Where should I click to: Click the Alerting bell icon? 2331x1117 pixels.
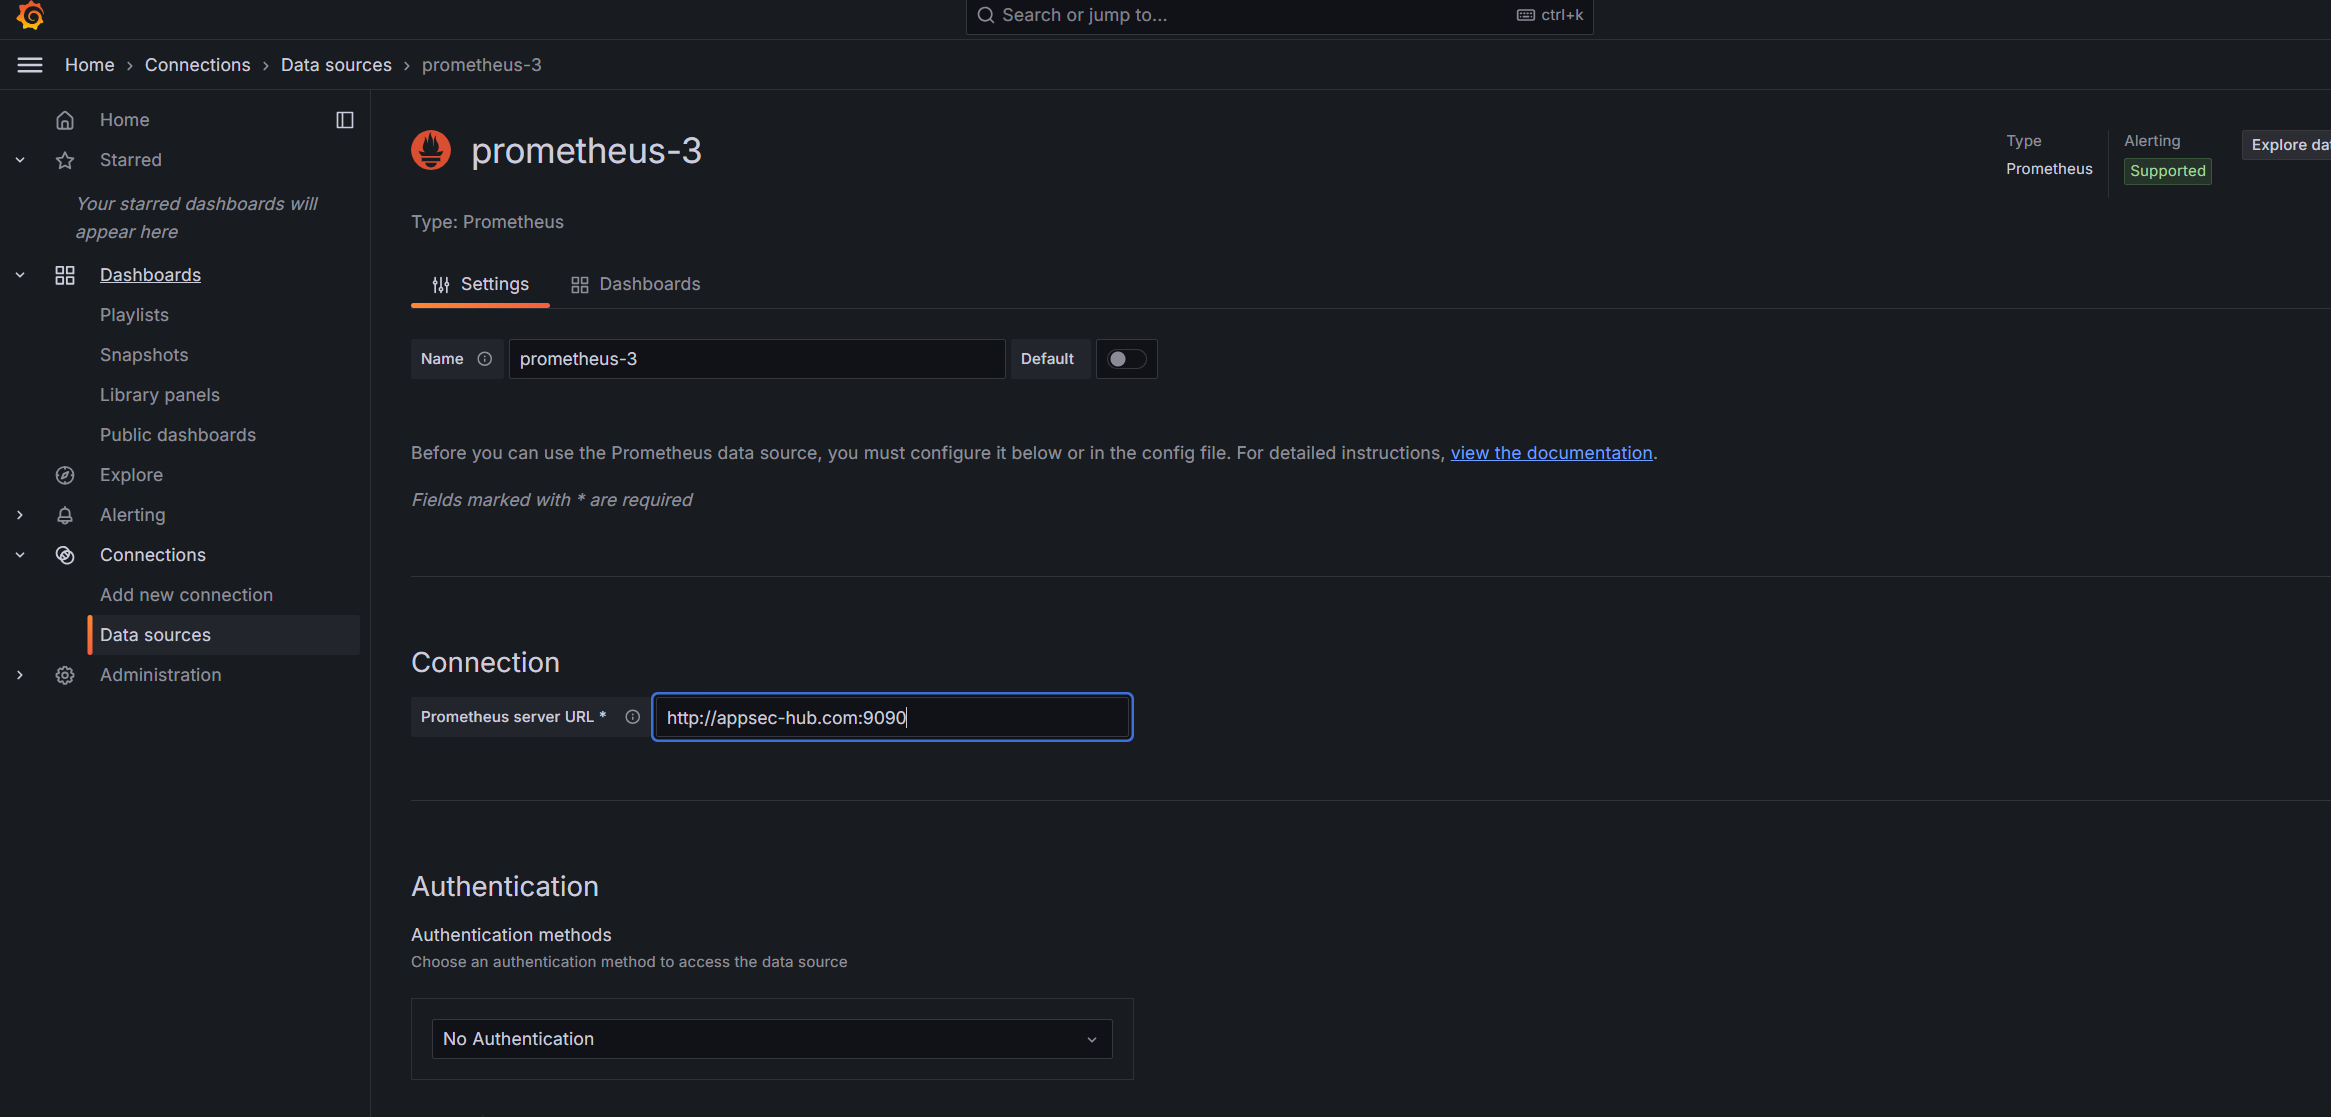[65, 515]
